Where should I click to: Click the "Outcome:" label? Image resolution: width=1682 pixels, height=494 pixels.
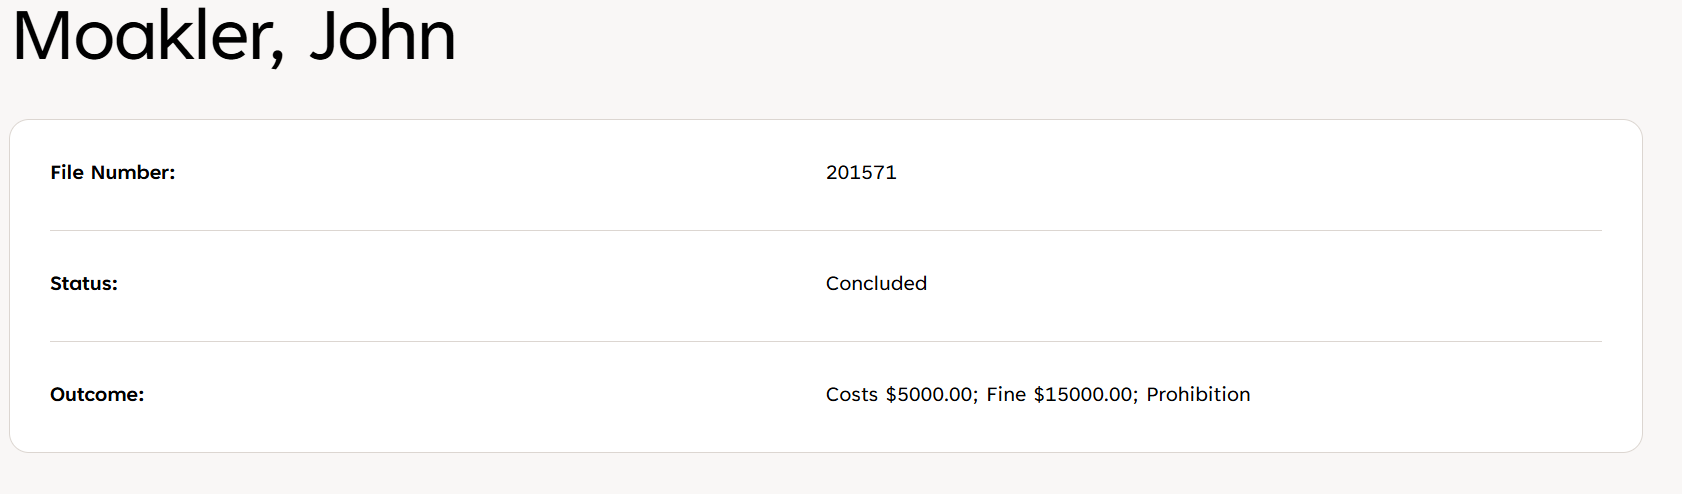tap(97, 394)
